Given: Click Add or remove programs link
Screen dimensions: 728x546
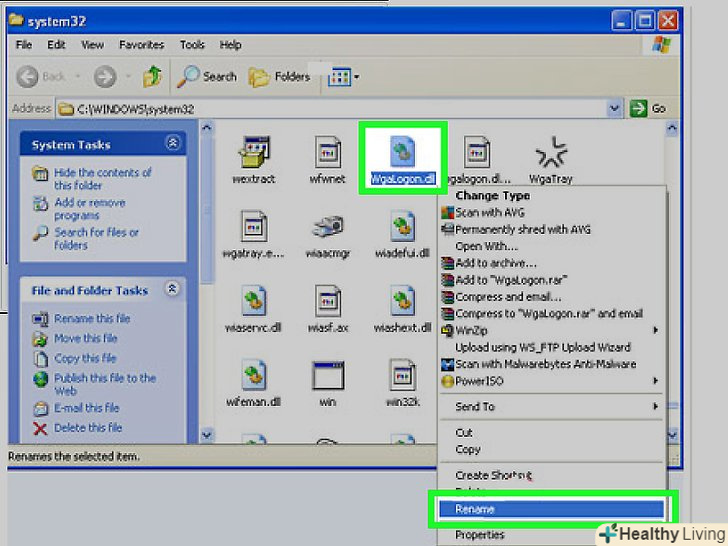Looking at the screenshot, I should point(90,209).
